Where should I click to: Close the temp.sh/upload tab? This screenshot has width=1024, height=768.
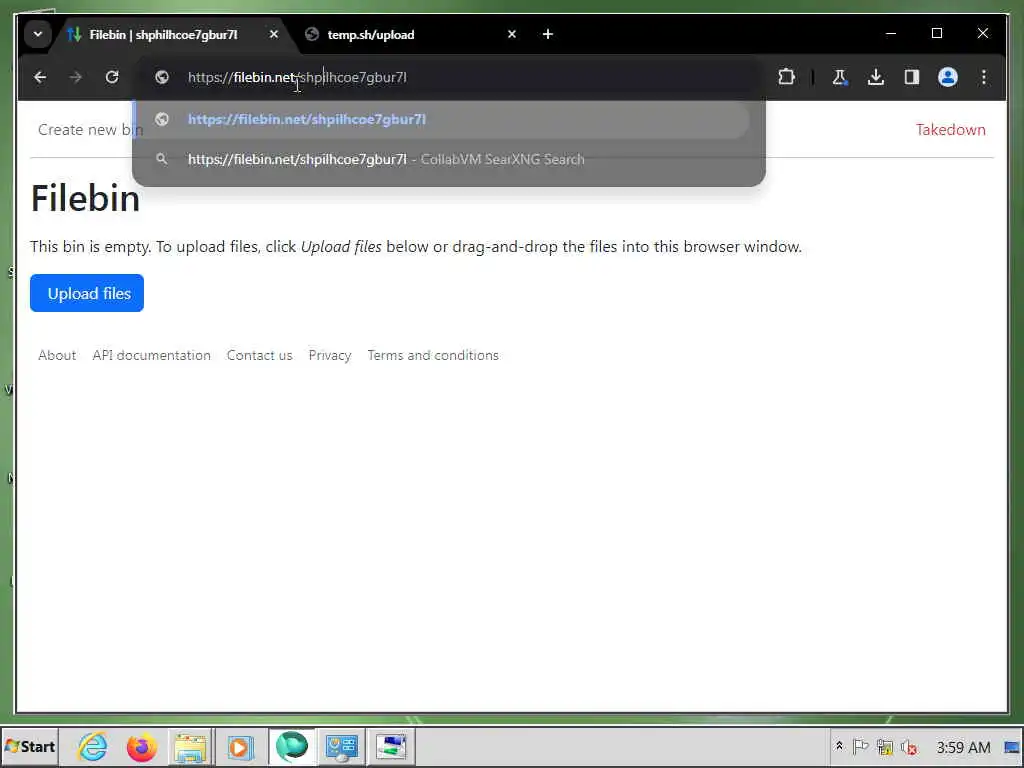tap(512, 34)
